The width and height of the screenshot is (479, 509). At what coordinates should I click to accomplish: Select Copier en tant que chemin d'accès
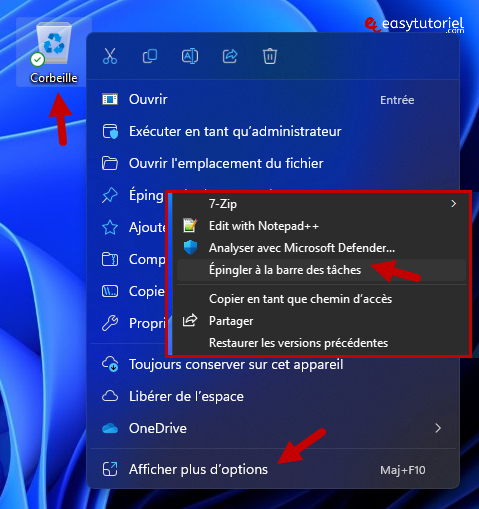tap(321, 299)
